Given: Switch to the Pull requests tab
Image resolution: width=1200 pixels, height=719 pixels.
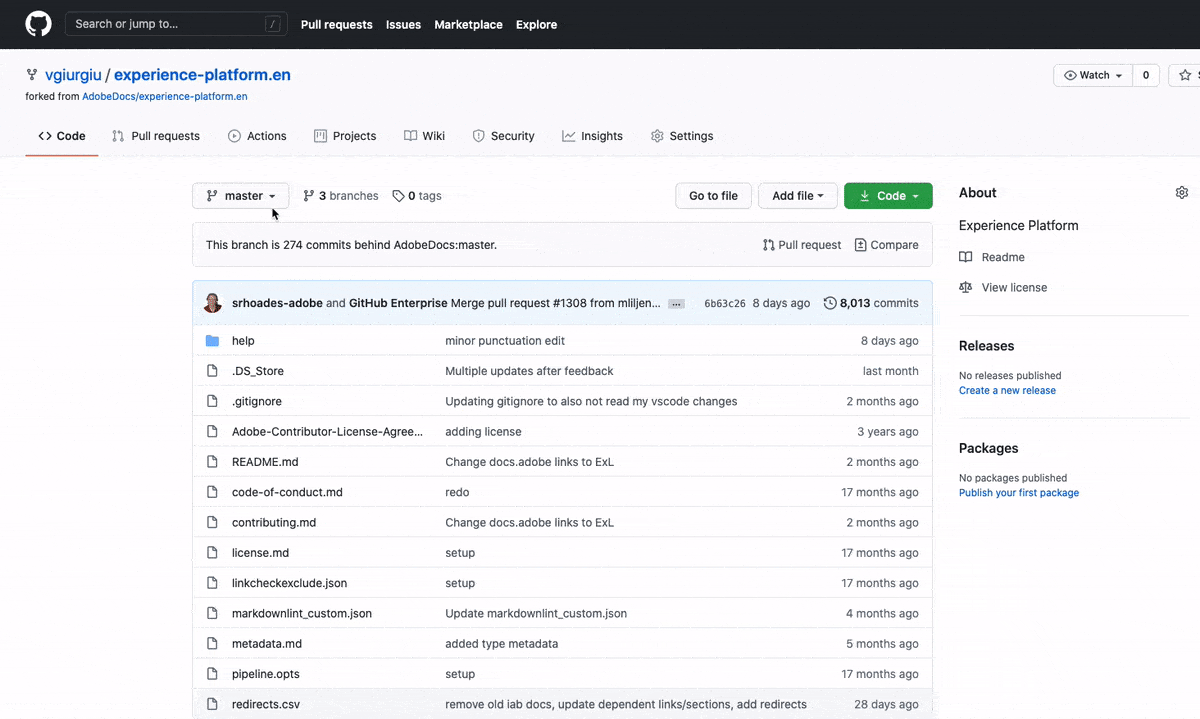Looking at the screenshot, I should point(155,136).
